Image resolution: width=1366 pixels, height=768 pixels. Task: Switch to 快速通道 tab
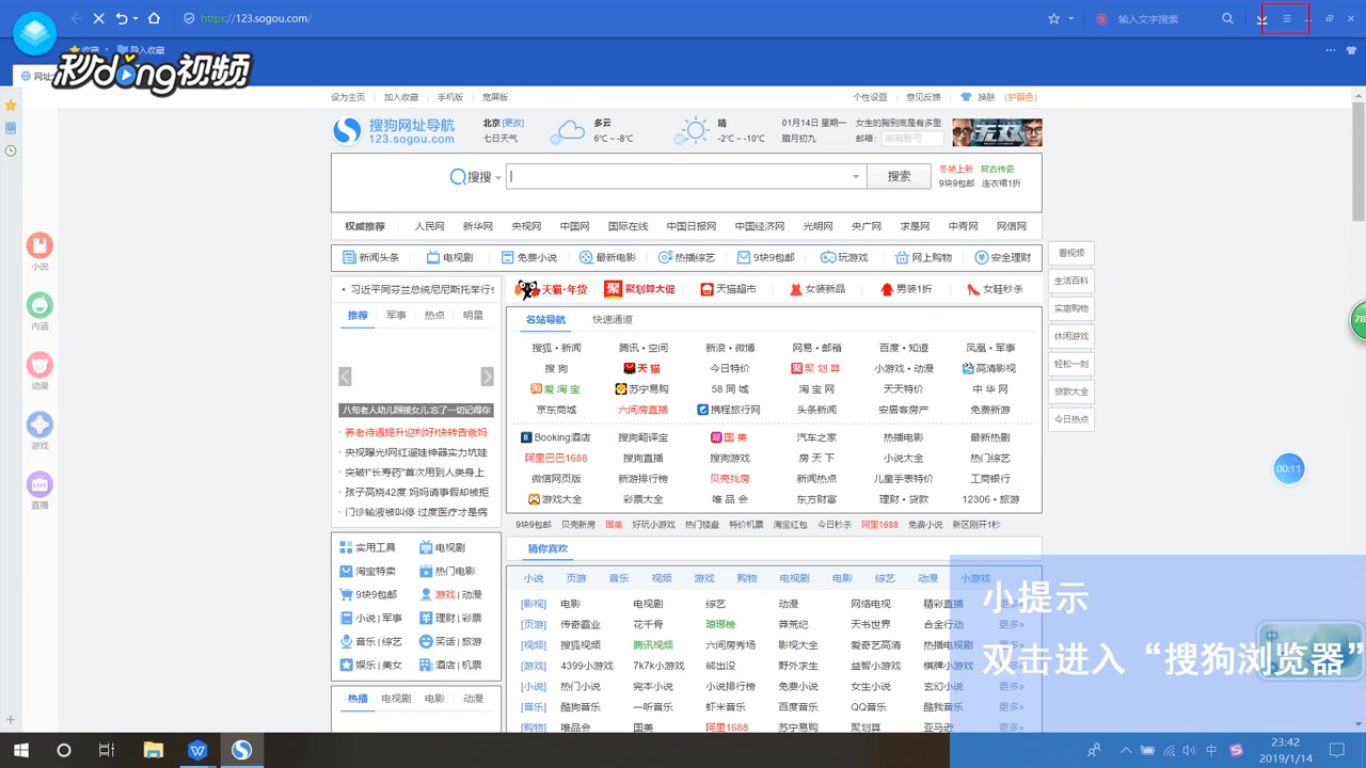[612, 320]
